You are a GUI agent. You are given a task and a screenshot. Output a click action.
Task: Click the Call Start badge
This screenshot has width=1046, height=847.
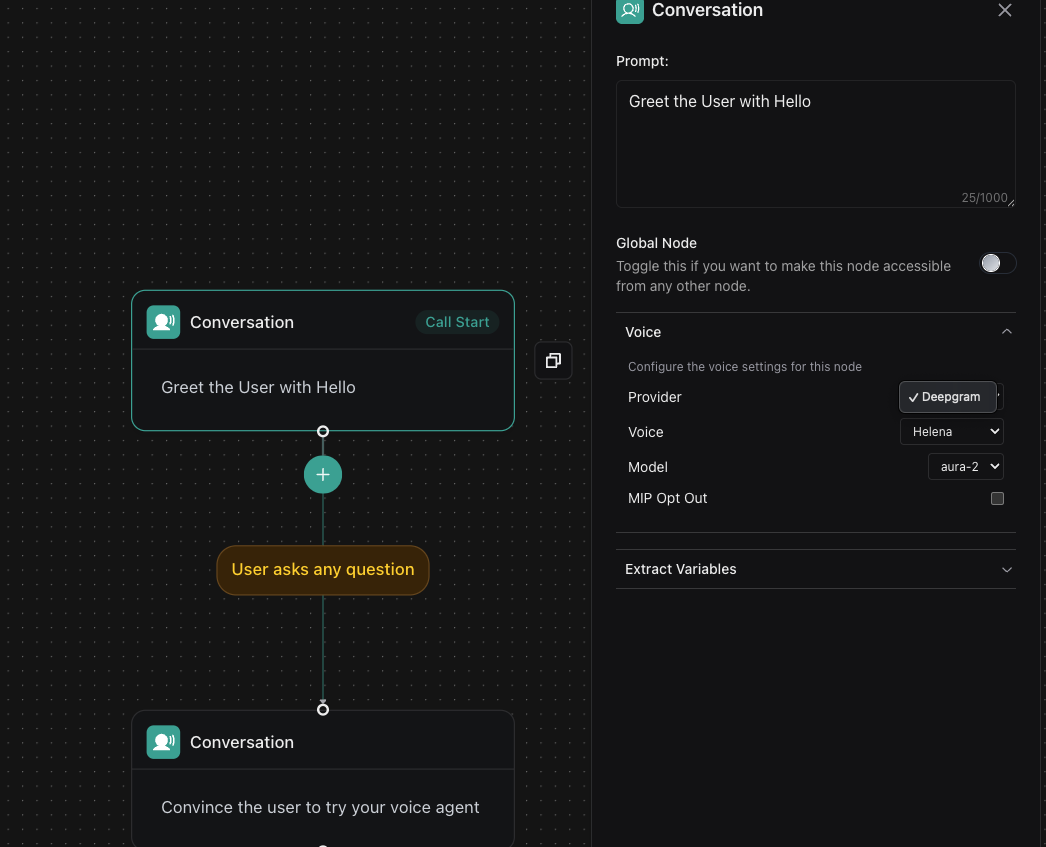coord(457,322)
